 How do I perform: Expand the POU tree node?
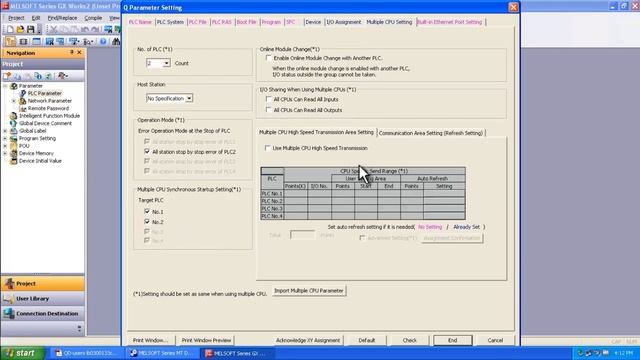click(5, 146)
